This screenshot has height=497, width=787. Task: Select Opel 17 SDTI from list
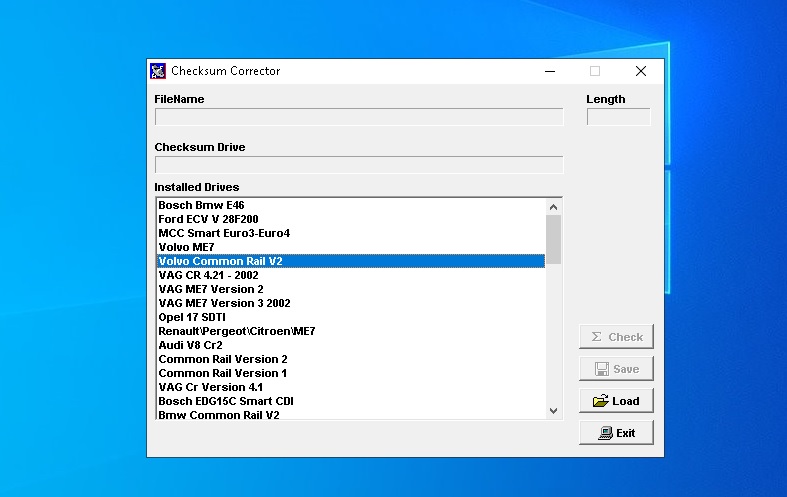(192, 317)
